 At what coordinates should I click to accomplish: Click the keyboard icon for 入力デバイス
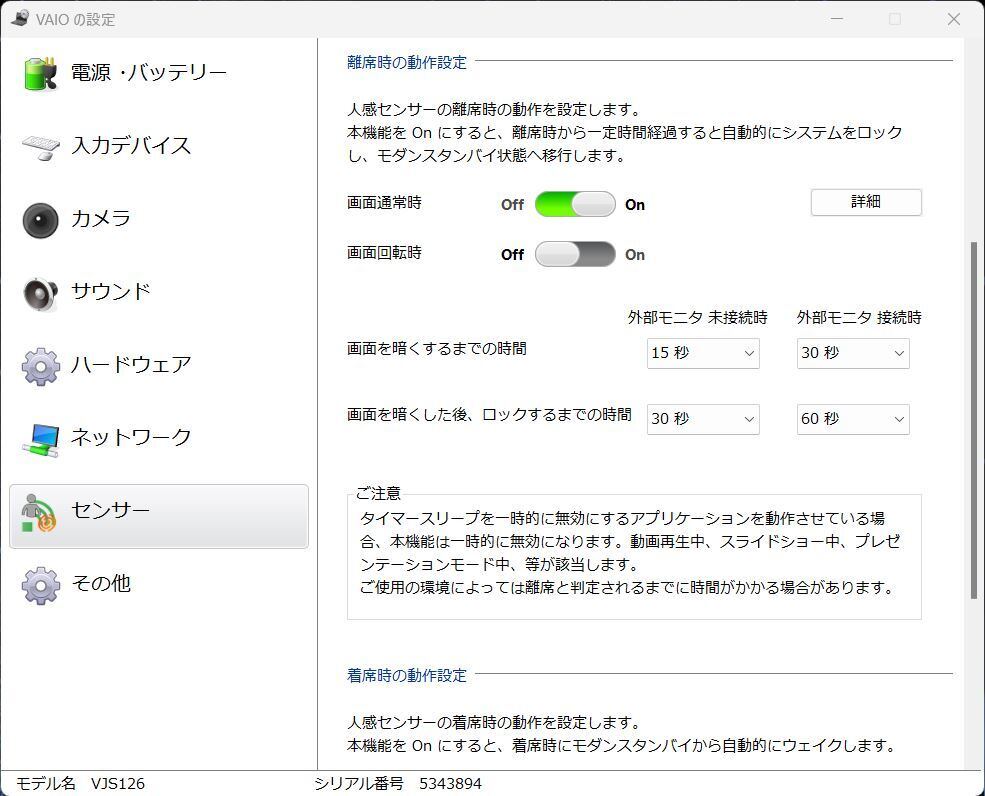[x=41, y=147]
